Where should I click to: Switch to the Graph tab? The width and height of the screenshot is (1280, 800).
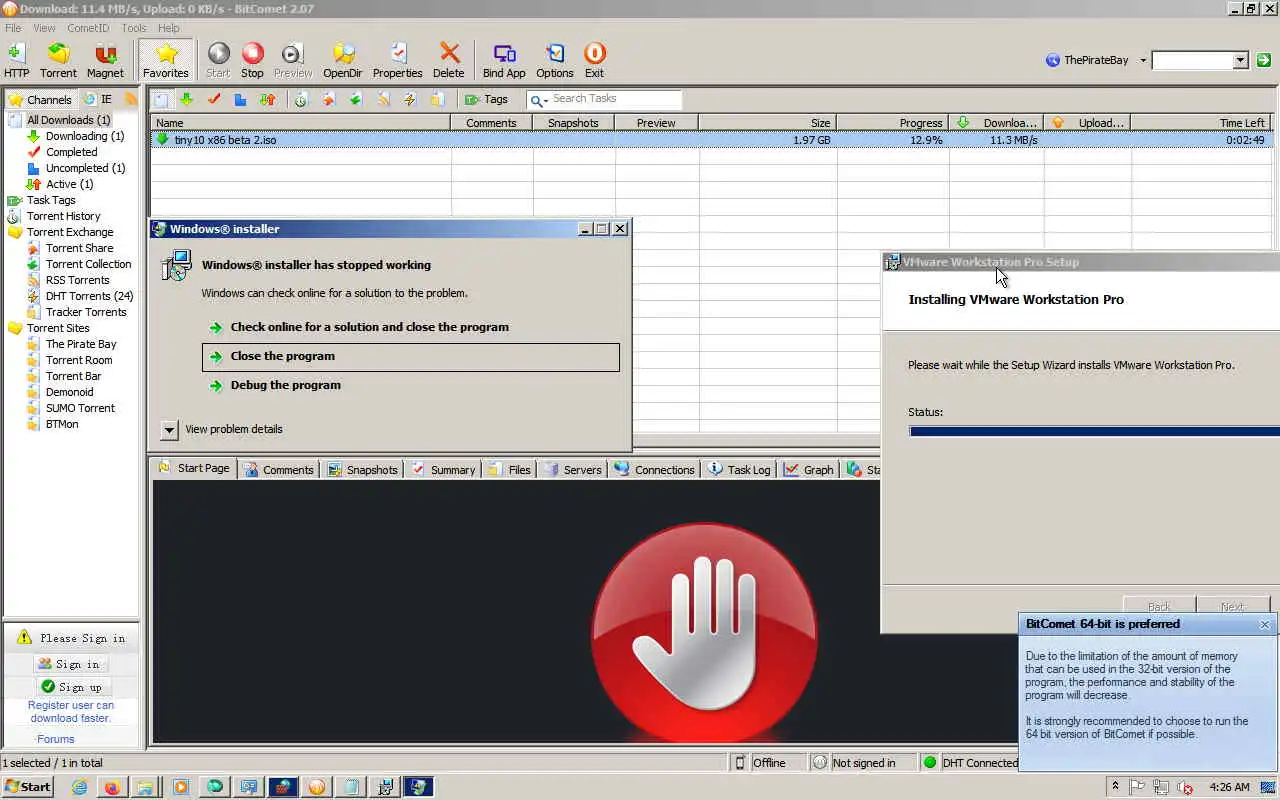point(809,469)
